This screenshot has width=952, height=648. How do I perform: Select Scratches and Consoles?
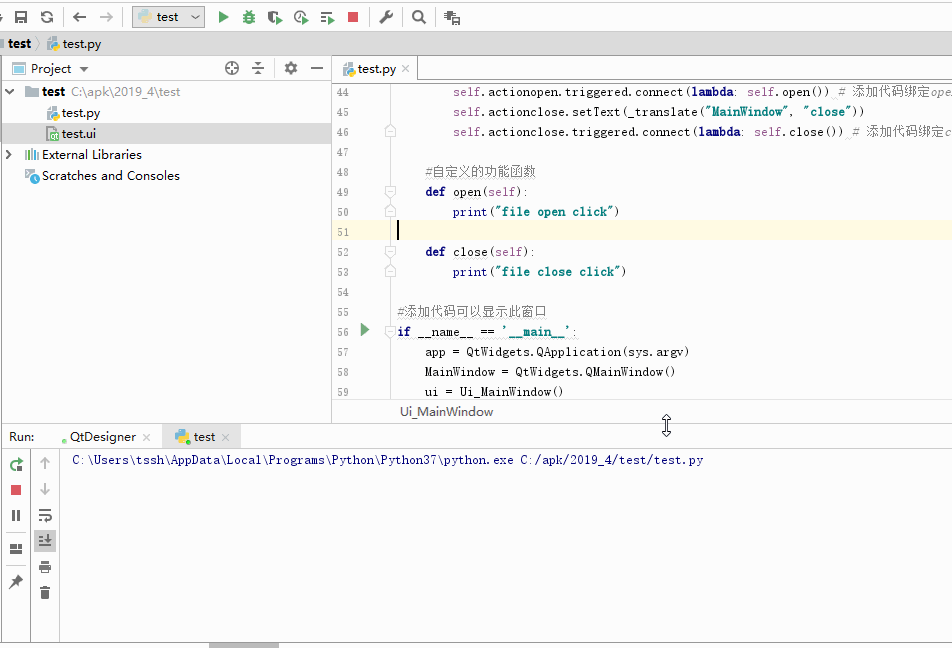coord(103,176)
